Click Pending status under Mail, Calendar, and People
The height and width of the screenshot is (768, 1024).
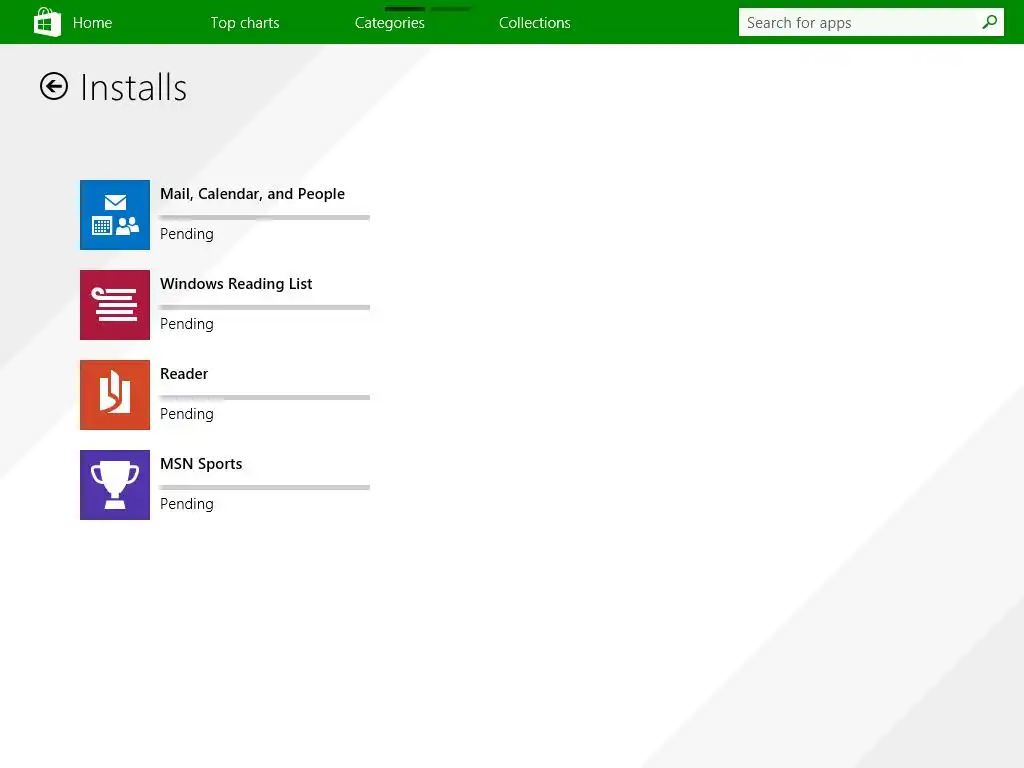pyautogui.click(x=187, y=234)
